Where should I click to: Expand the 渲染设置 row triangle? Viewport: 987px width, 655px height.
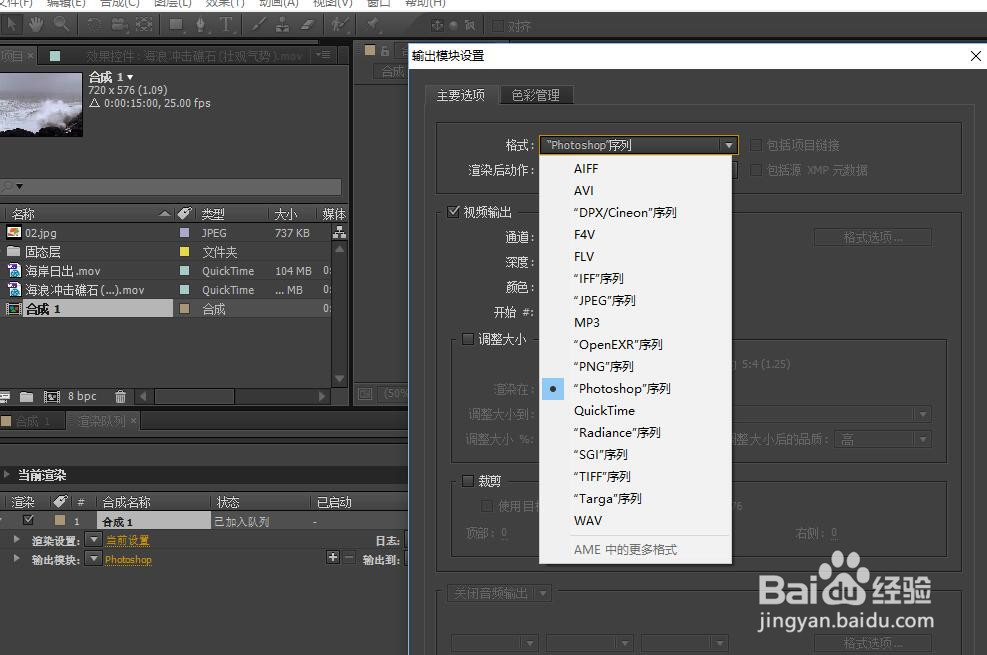point(17,539)
